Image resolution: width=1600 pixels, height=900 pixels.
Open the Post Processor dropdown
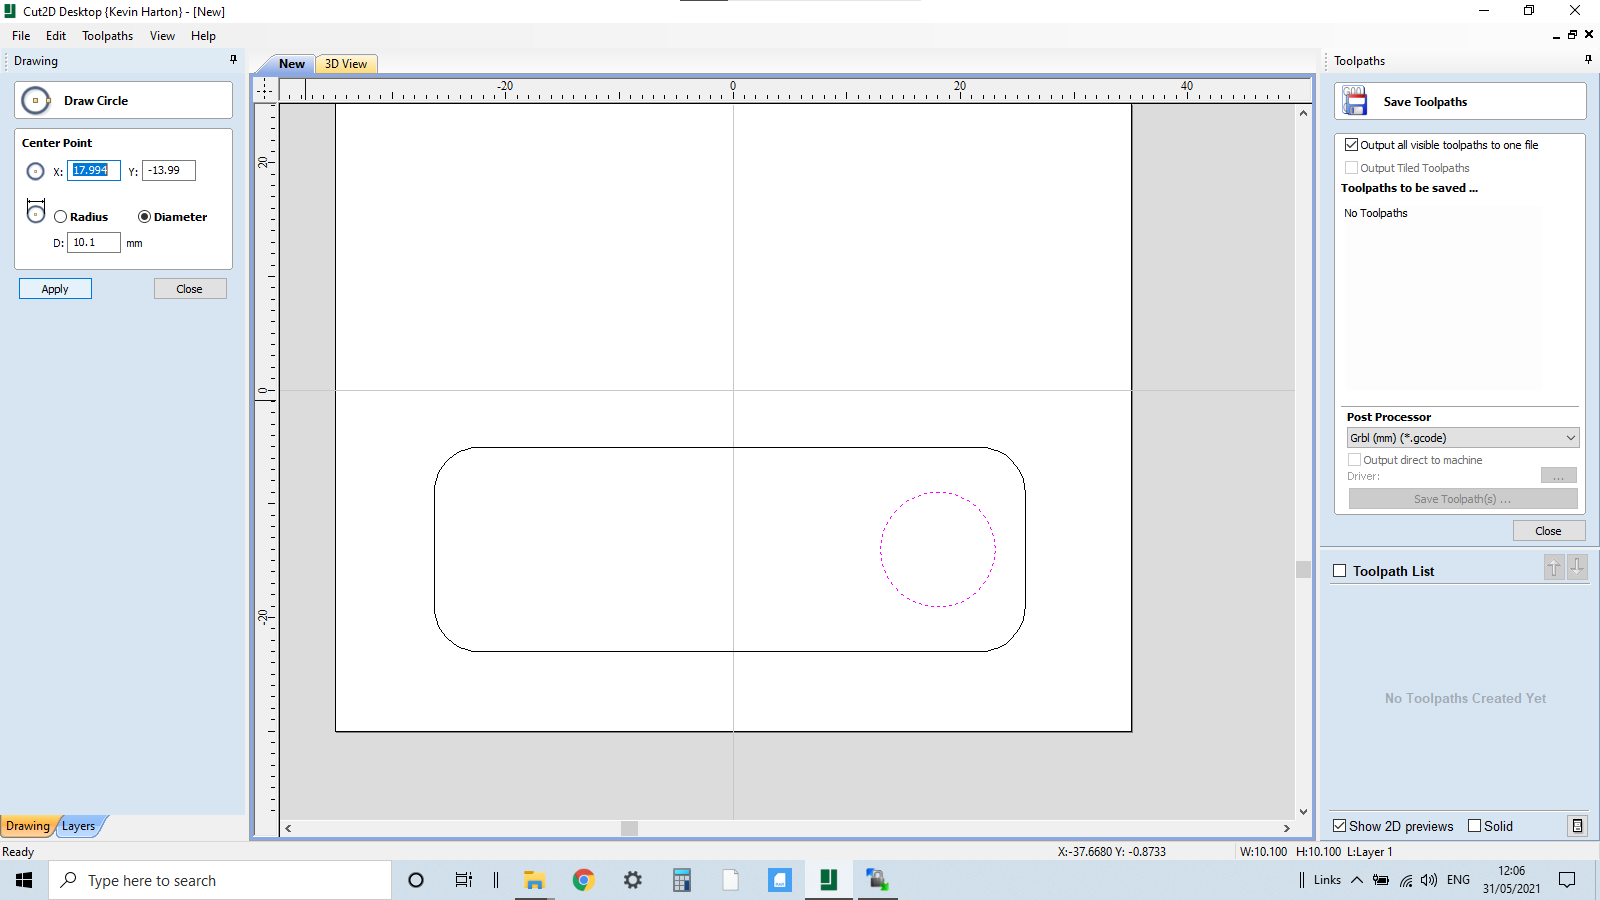[1568, 437]
